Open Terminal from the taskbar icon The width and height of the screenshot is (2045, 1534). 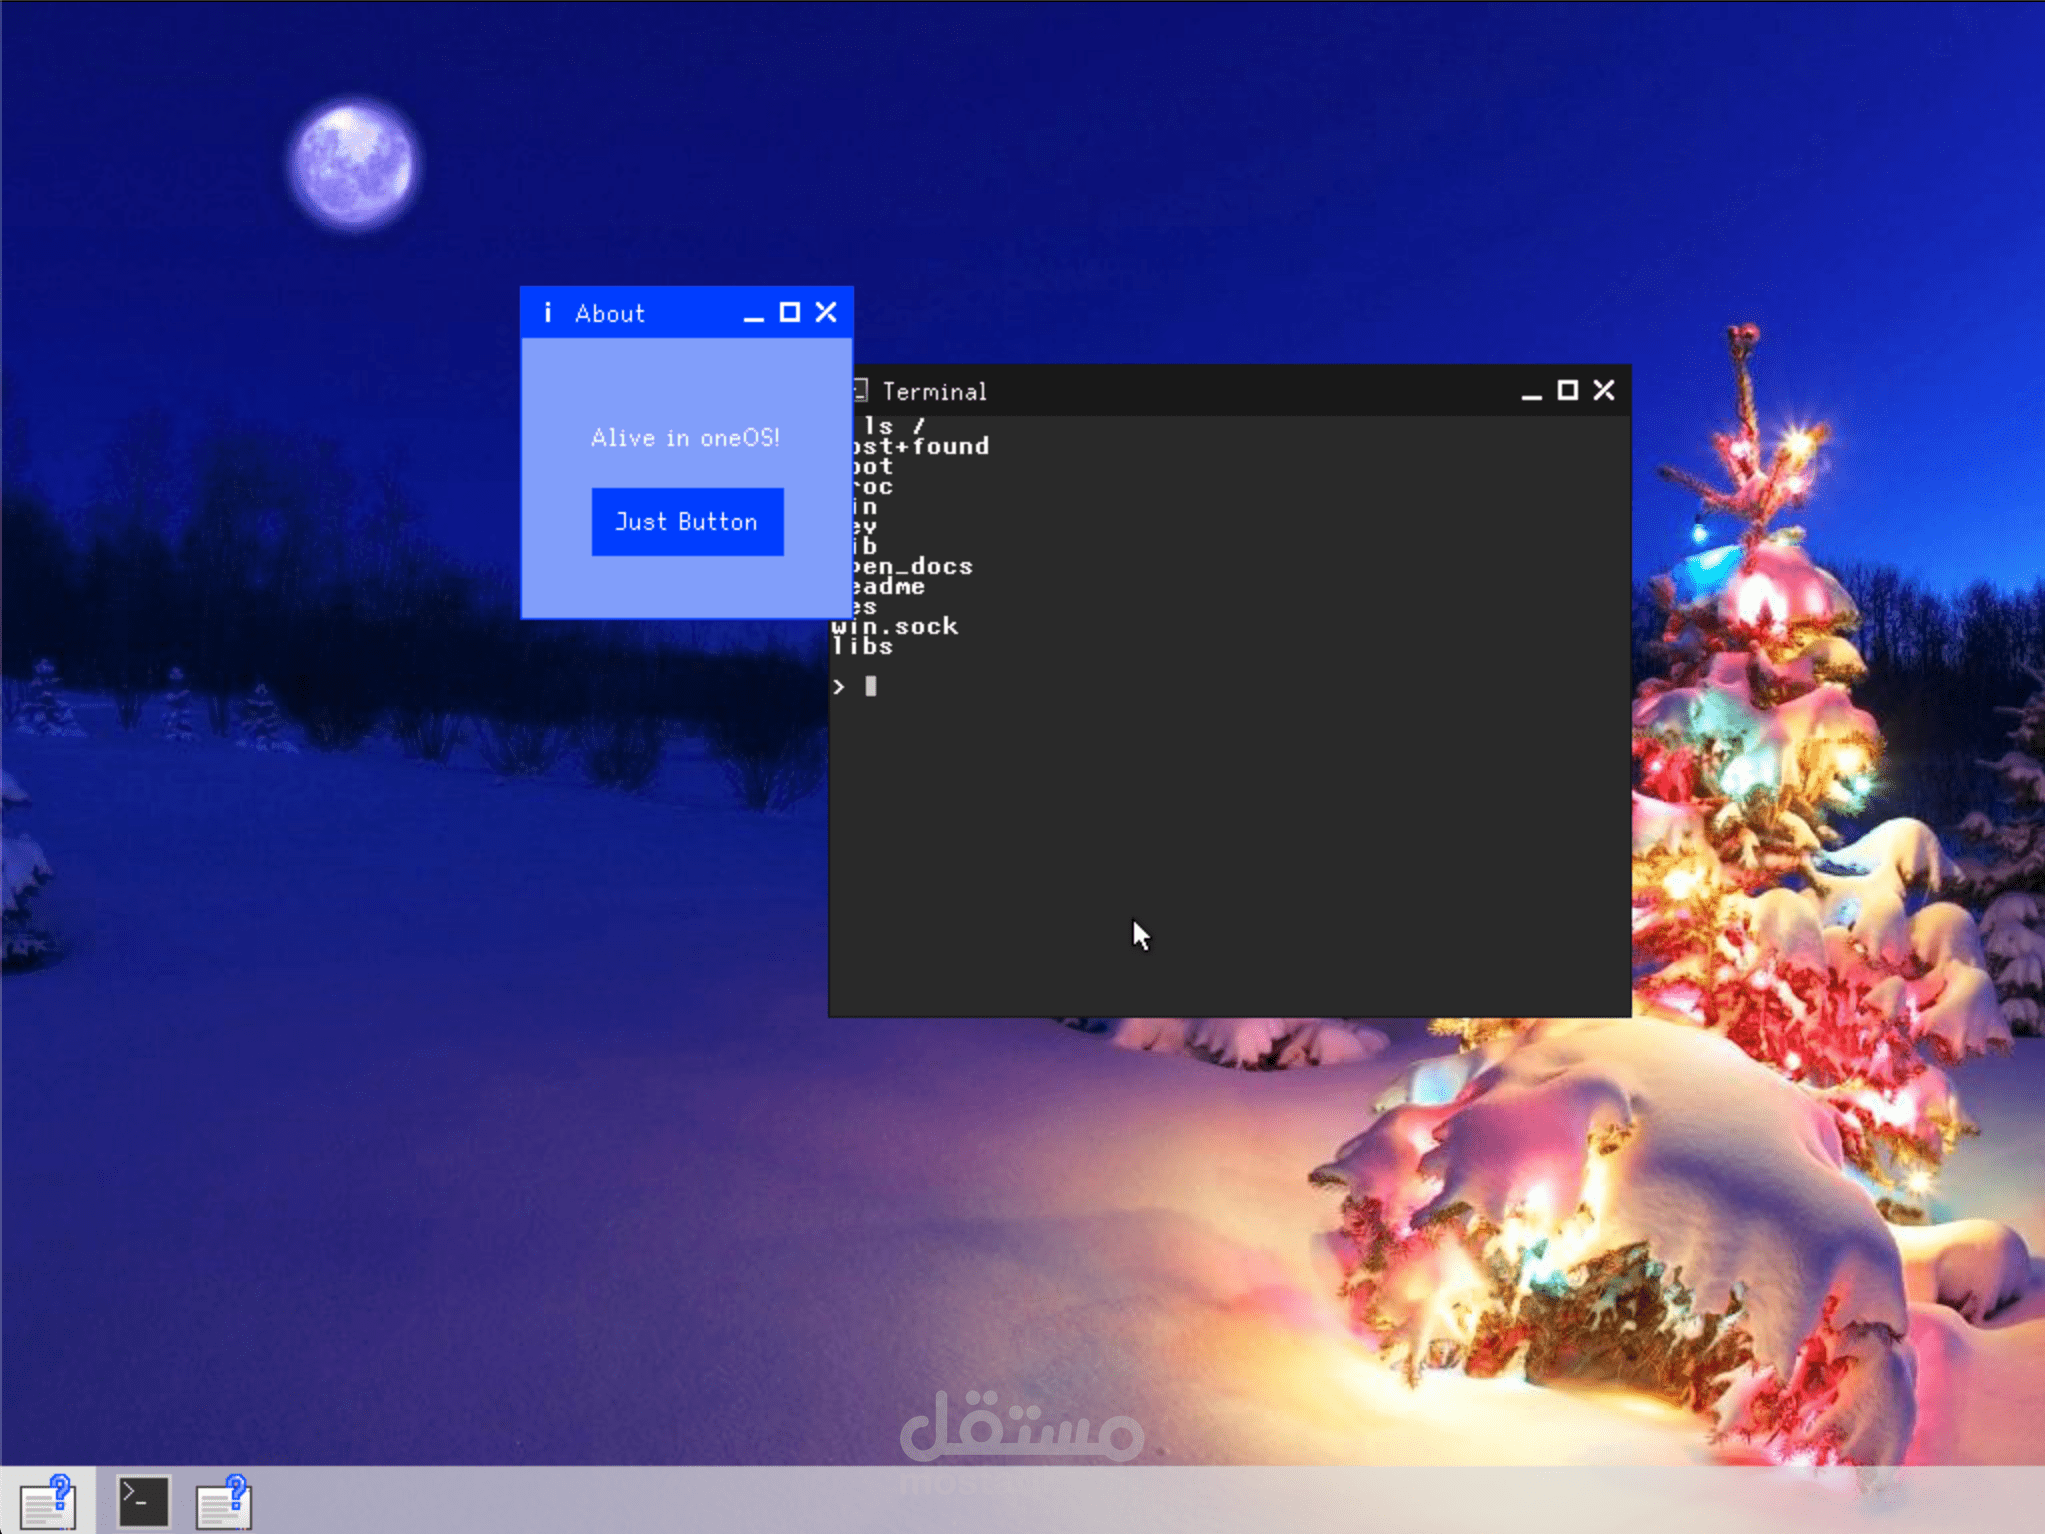click(x=143, y=1500)
